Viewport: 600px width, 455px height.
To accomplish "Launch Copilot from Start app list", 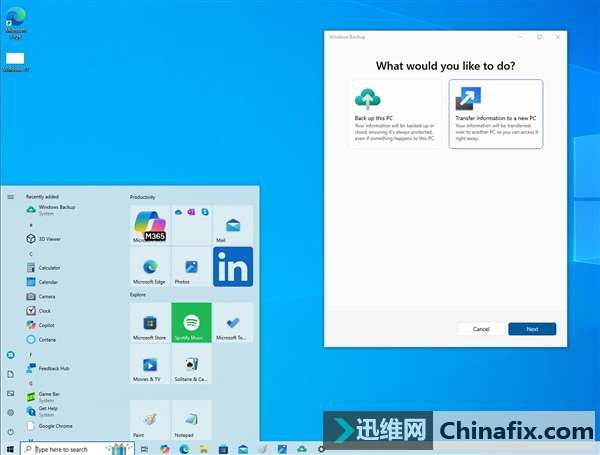I will [x=41, y=325].
